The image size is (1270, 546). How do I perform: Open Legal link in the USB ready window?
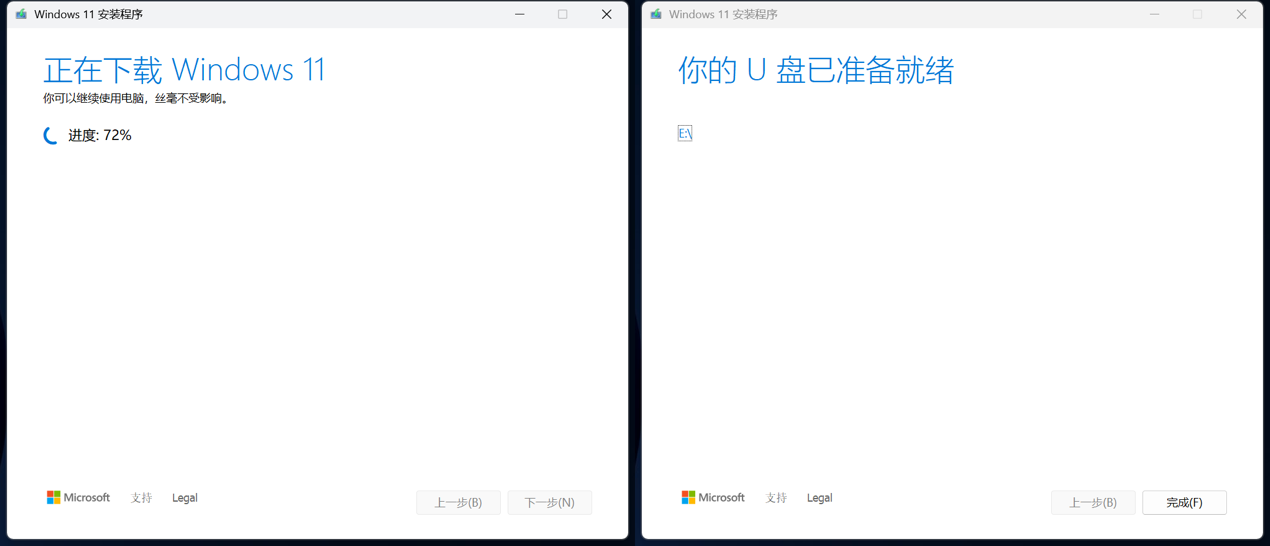[x=819, y=498]
